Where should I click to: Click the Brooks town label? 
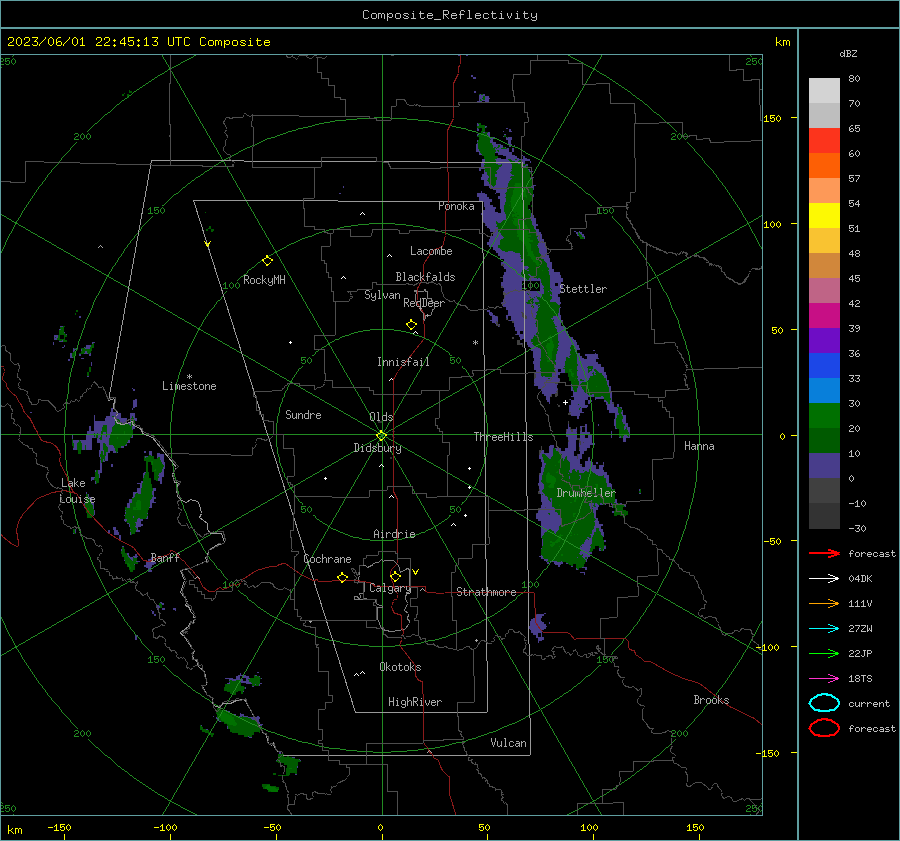[x=711, y=700]
